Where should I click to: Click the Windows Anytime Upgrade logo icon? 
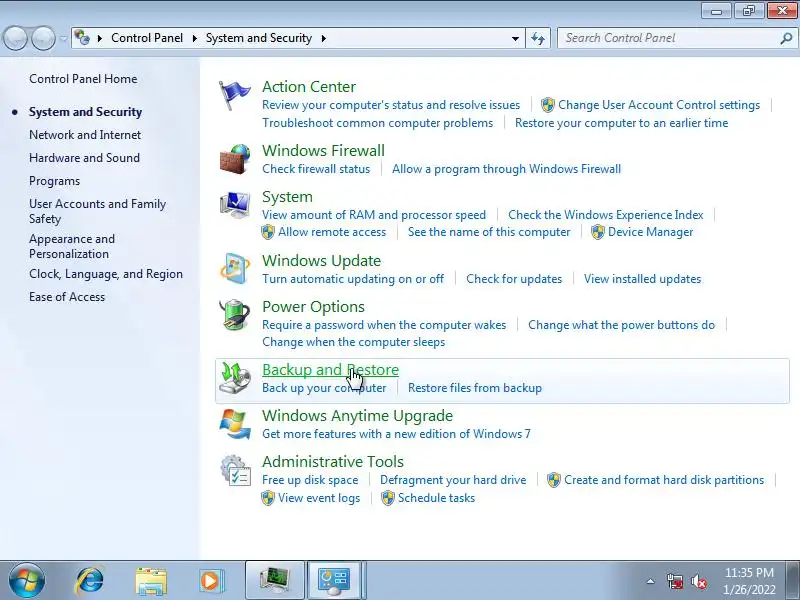click(235, 423)
